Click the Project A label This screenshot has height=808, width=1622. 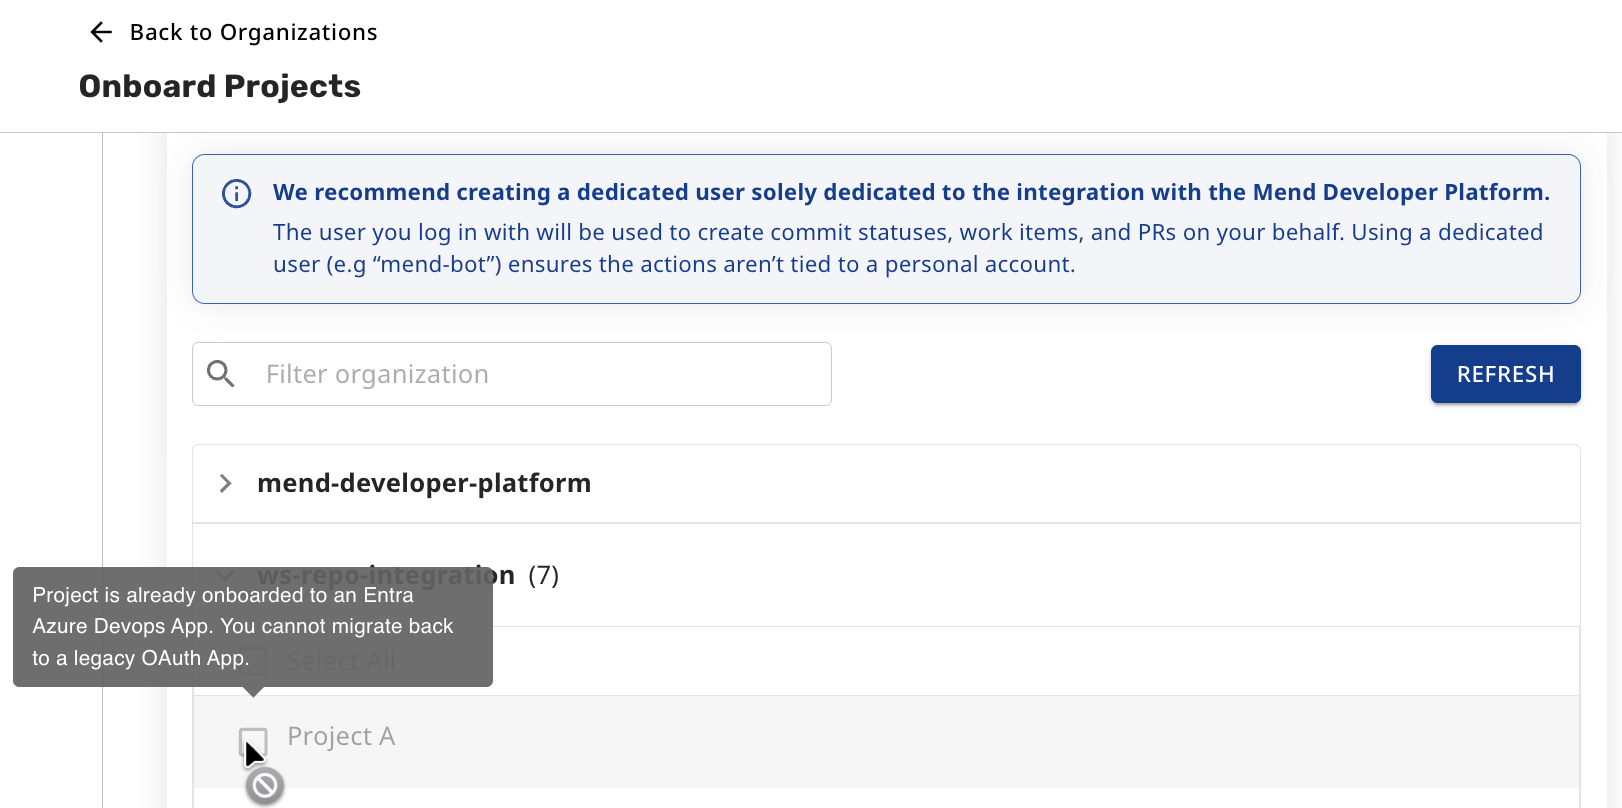click(341, 736)
